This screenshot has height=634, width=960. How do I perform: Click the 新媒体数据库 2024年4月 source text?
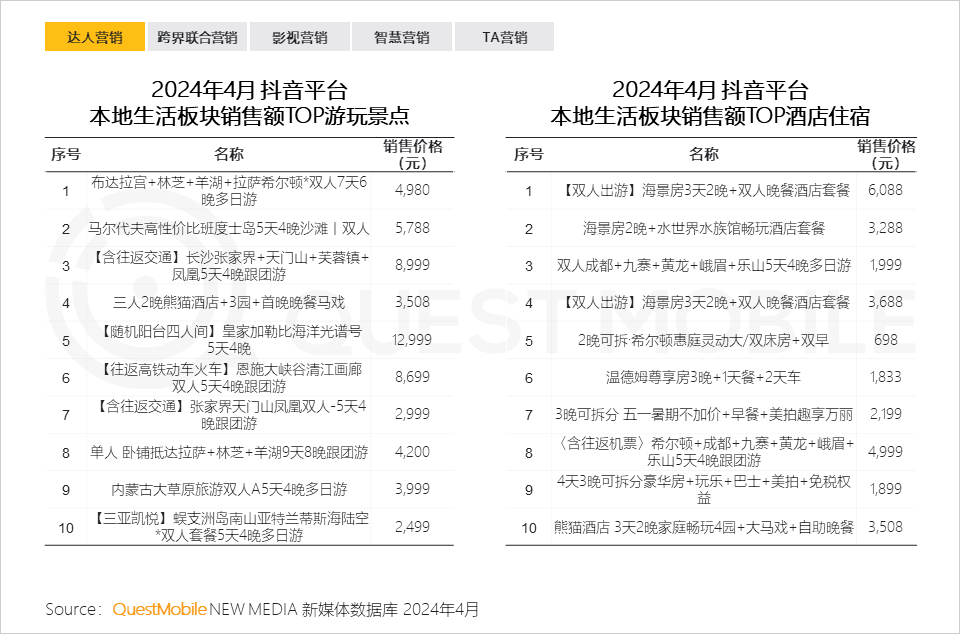pyautogui.click(x=391, y=610)
